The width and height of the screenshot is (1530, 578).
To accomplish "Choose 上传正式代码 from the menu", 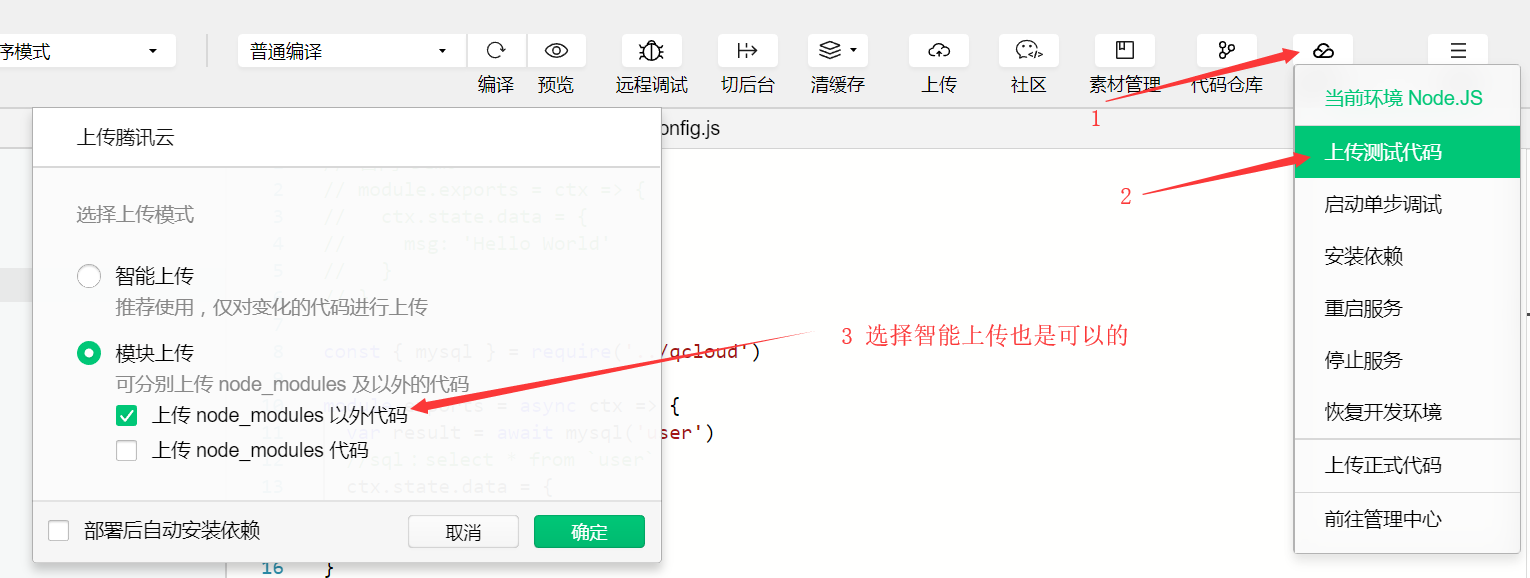I will [x=1407, y=465].
